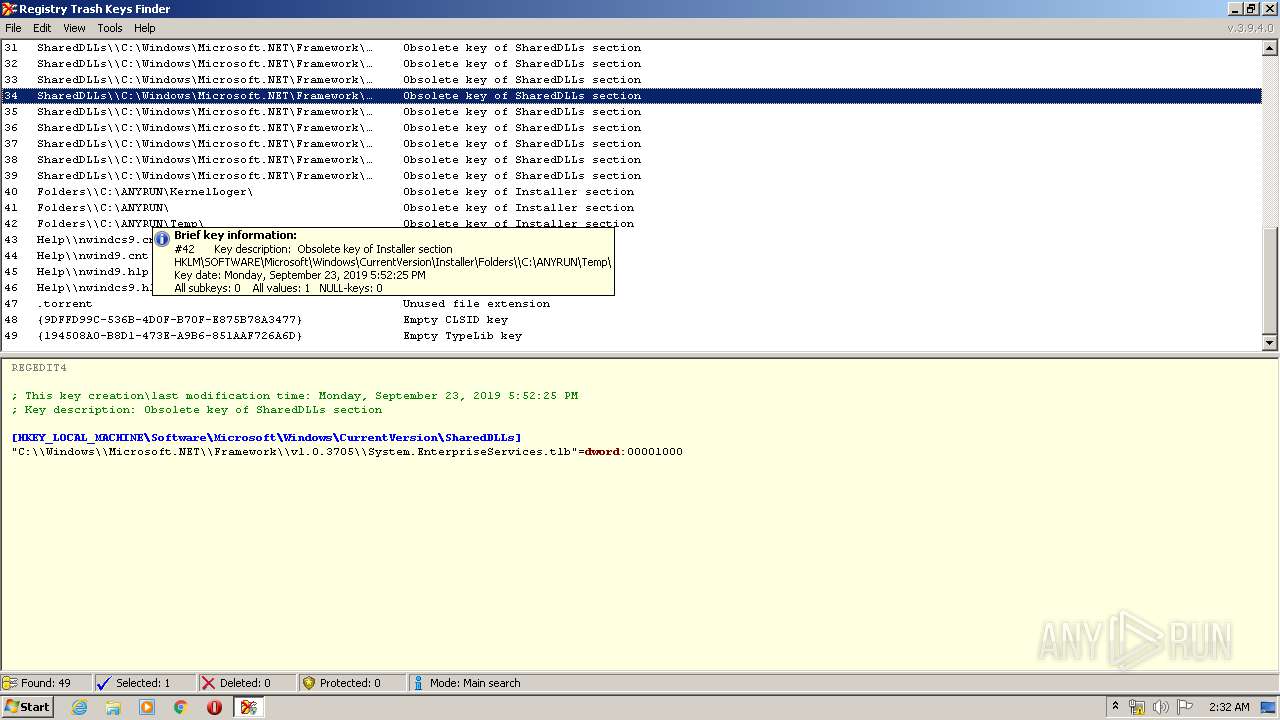The image size is (1280, 720).
Task: Click the System.EnterpriseServices.tlb value line
Action: tap(347, 452)
